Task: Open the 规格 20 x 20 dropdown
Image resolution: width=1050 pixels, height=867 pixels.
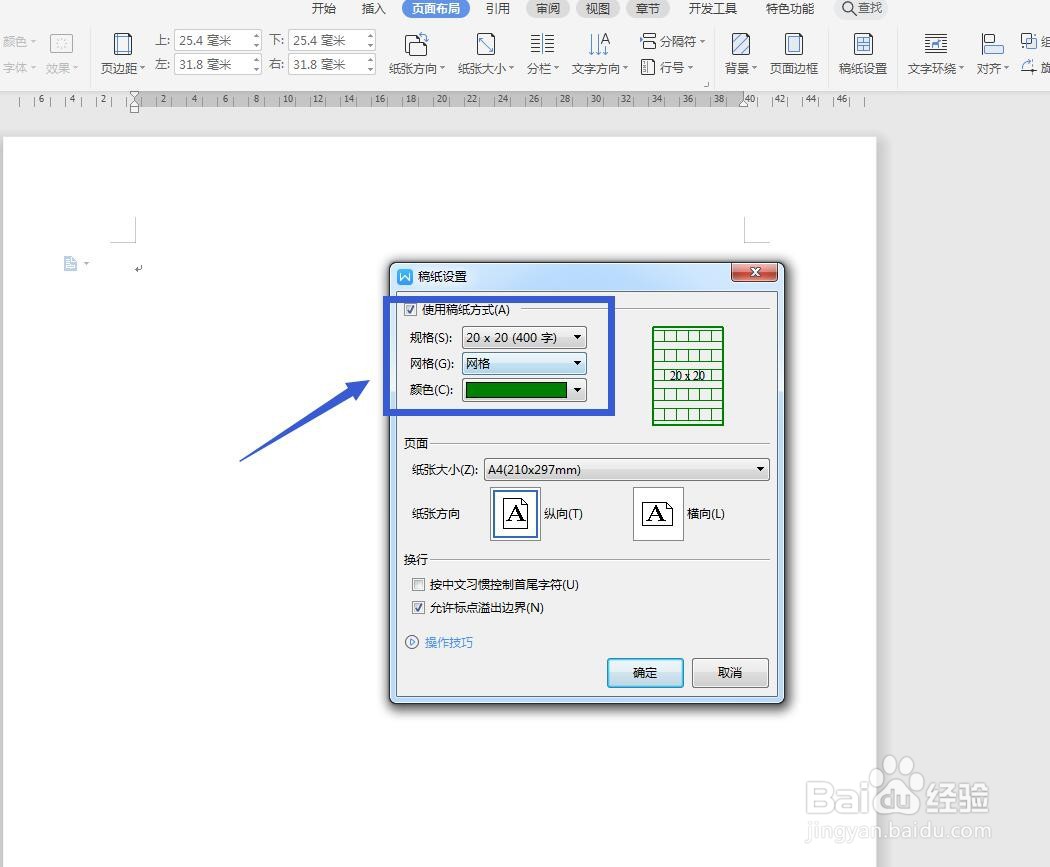Action: tap(524, 337)
